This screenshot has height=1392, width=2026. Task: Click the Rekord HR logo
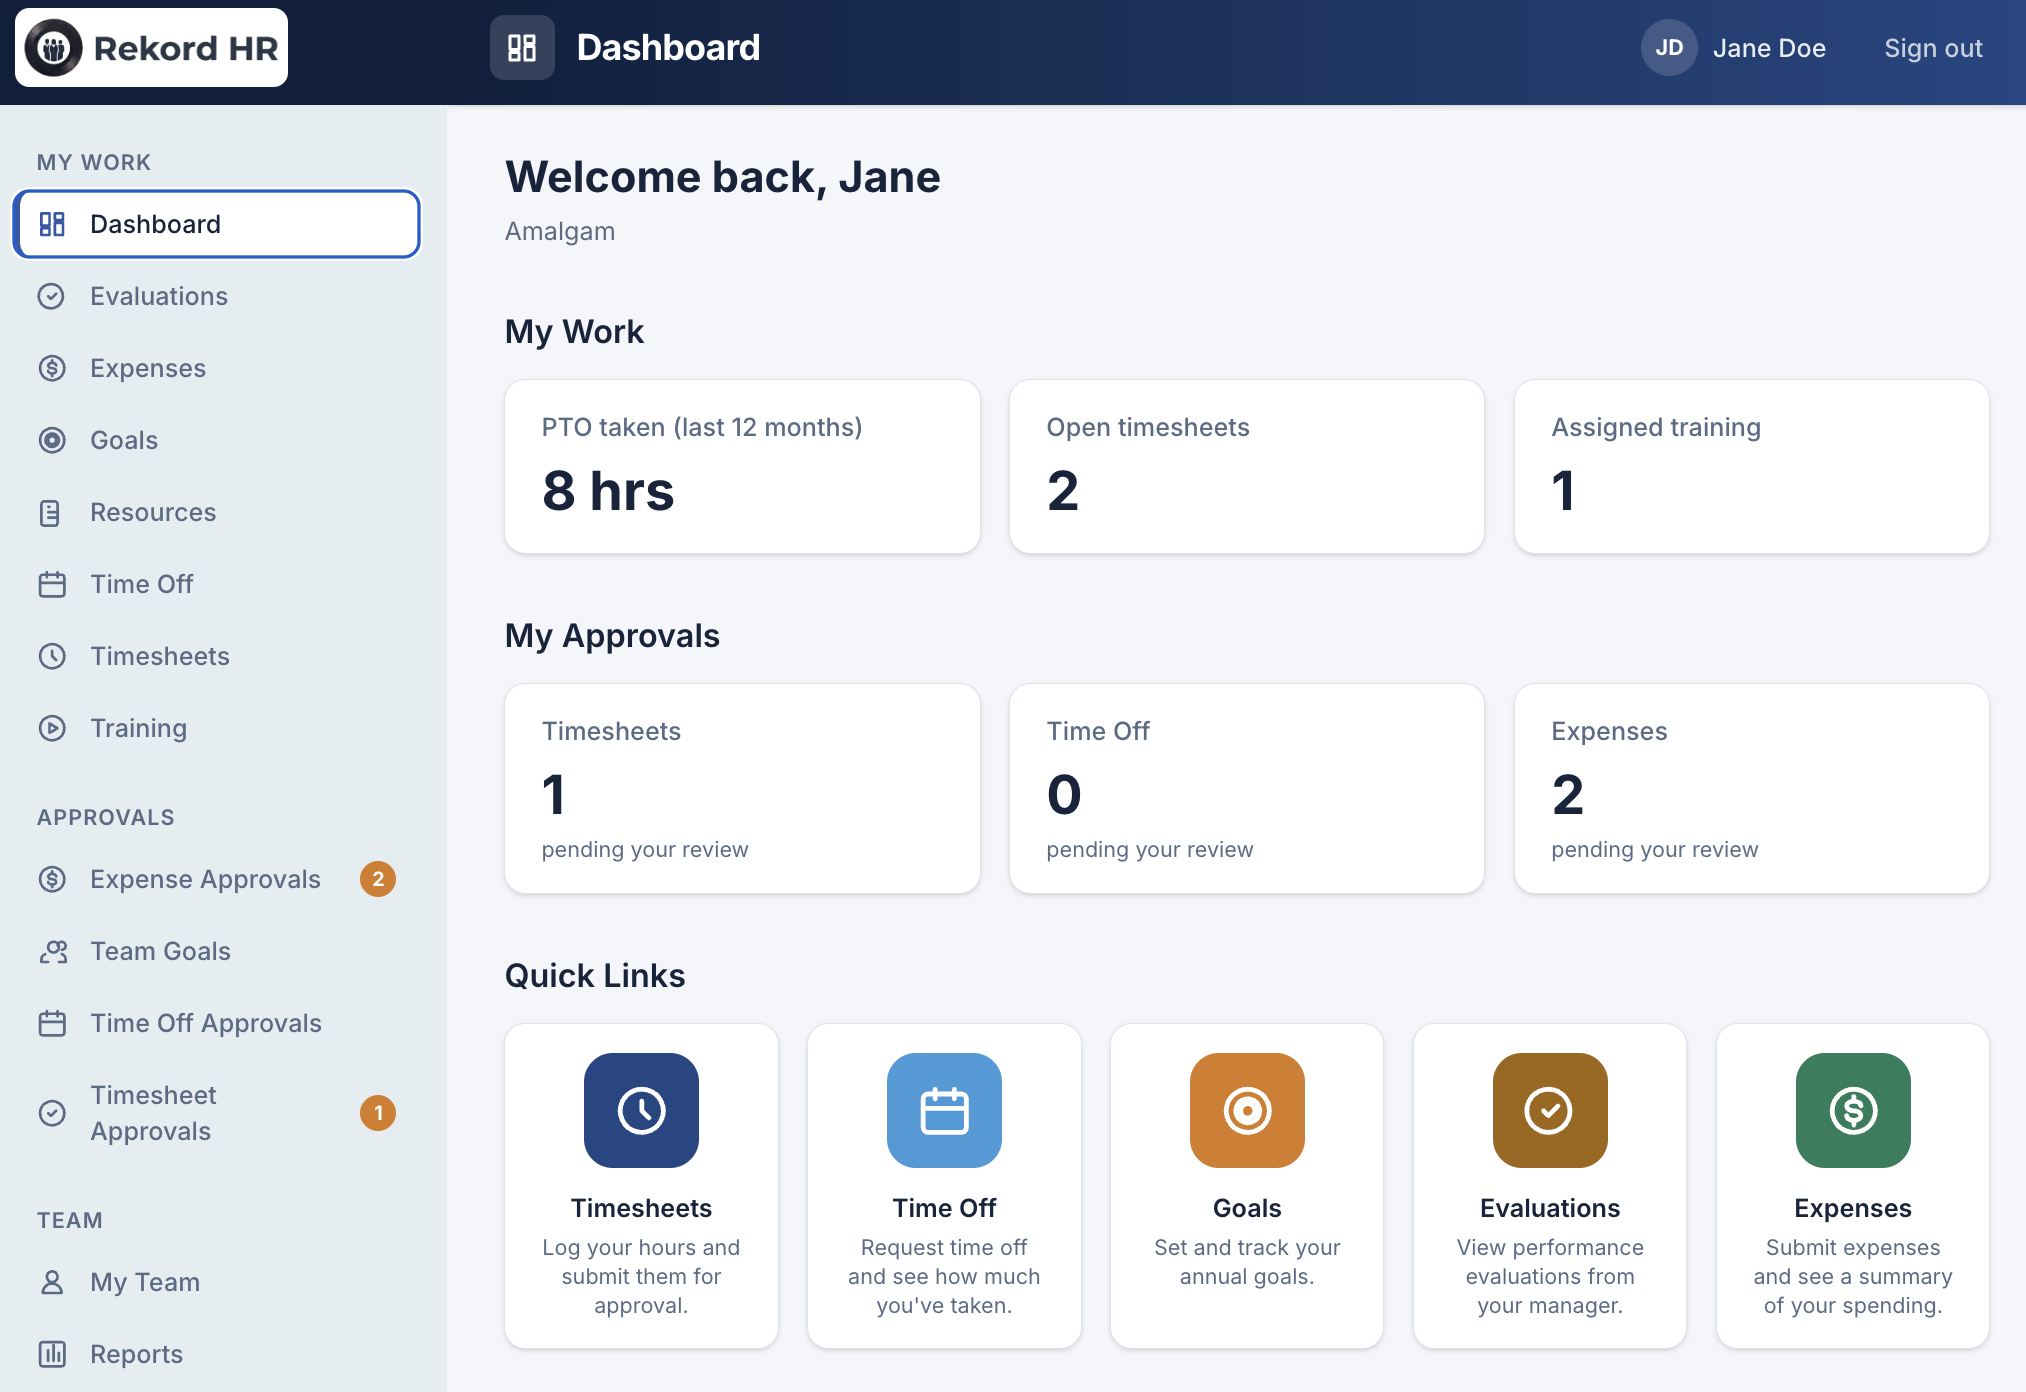coord(151,48)
